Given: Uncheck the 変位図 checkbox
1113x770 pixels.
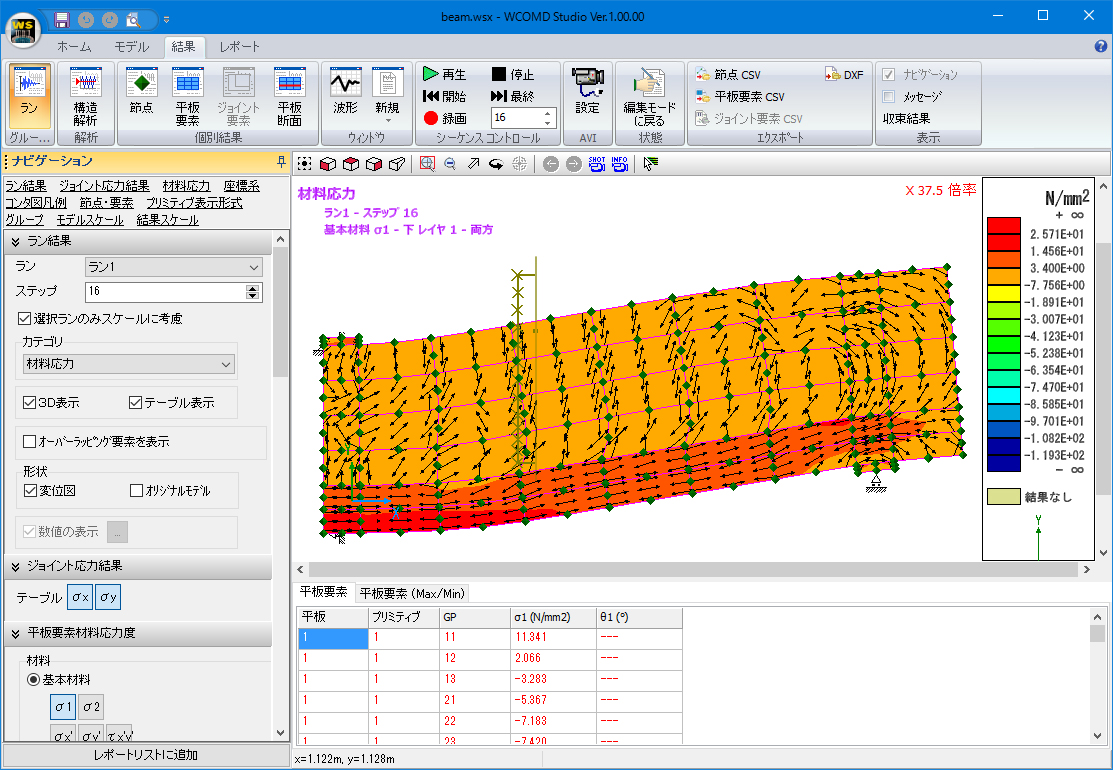Looking at the screenshot, I should pos(29,491).
